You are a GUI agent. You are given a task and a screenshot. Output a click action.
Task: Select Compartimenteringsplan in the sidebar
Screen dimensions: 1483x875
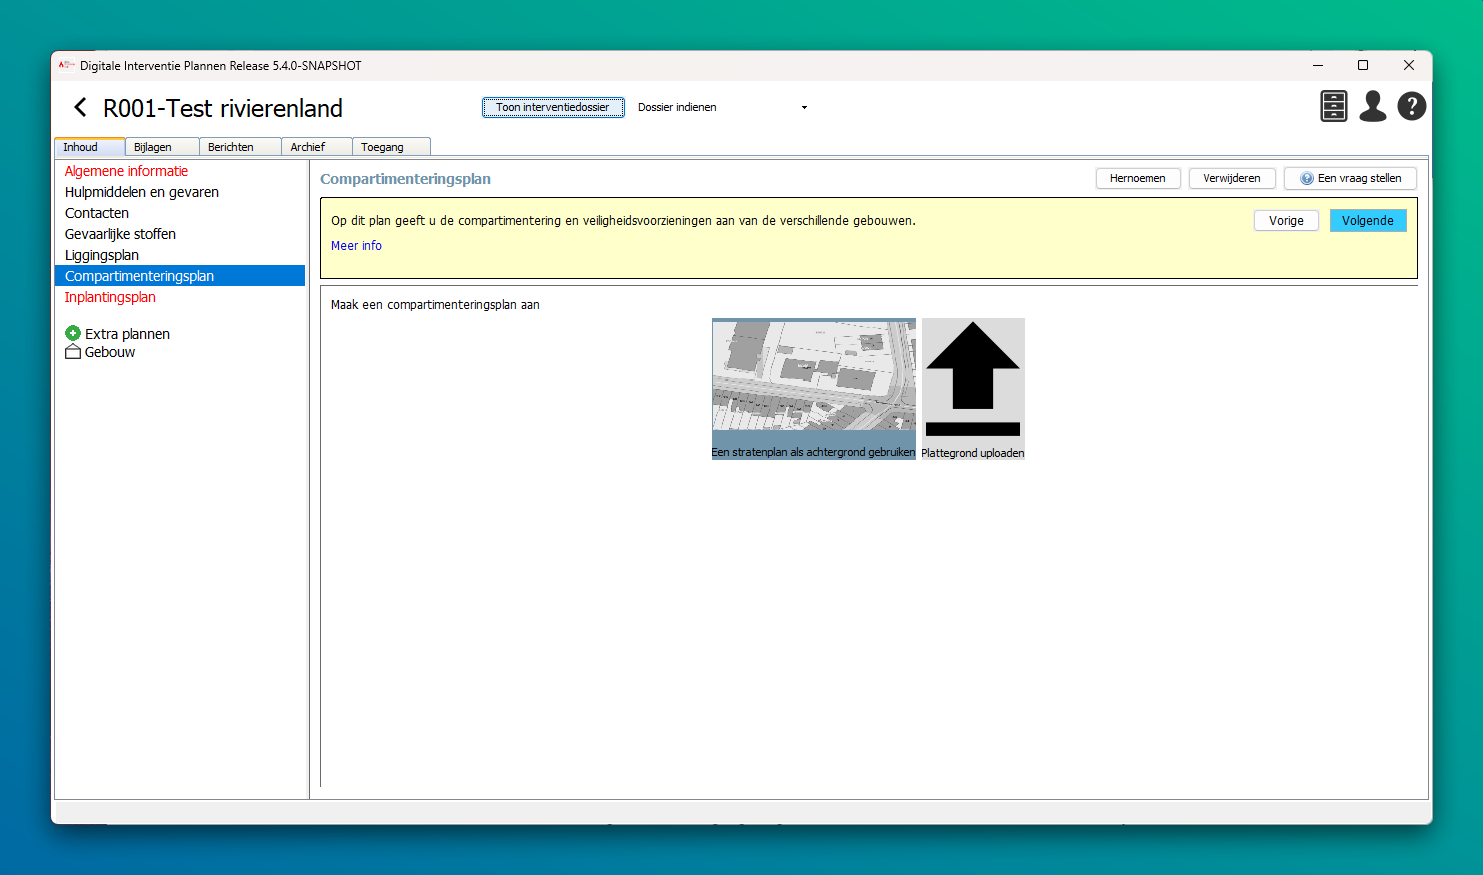coord(180,276)
